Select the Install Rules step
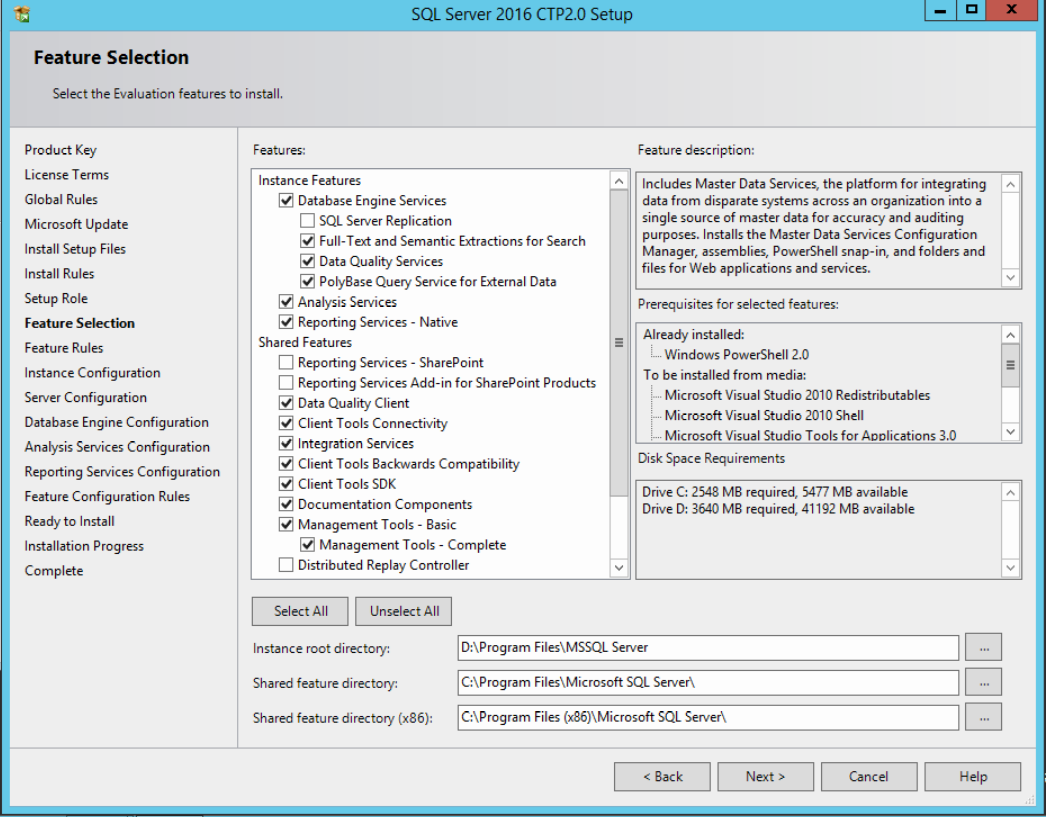This screenshot has height=817, width=1046. (59, 273)
